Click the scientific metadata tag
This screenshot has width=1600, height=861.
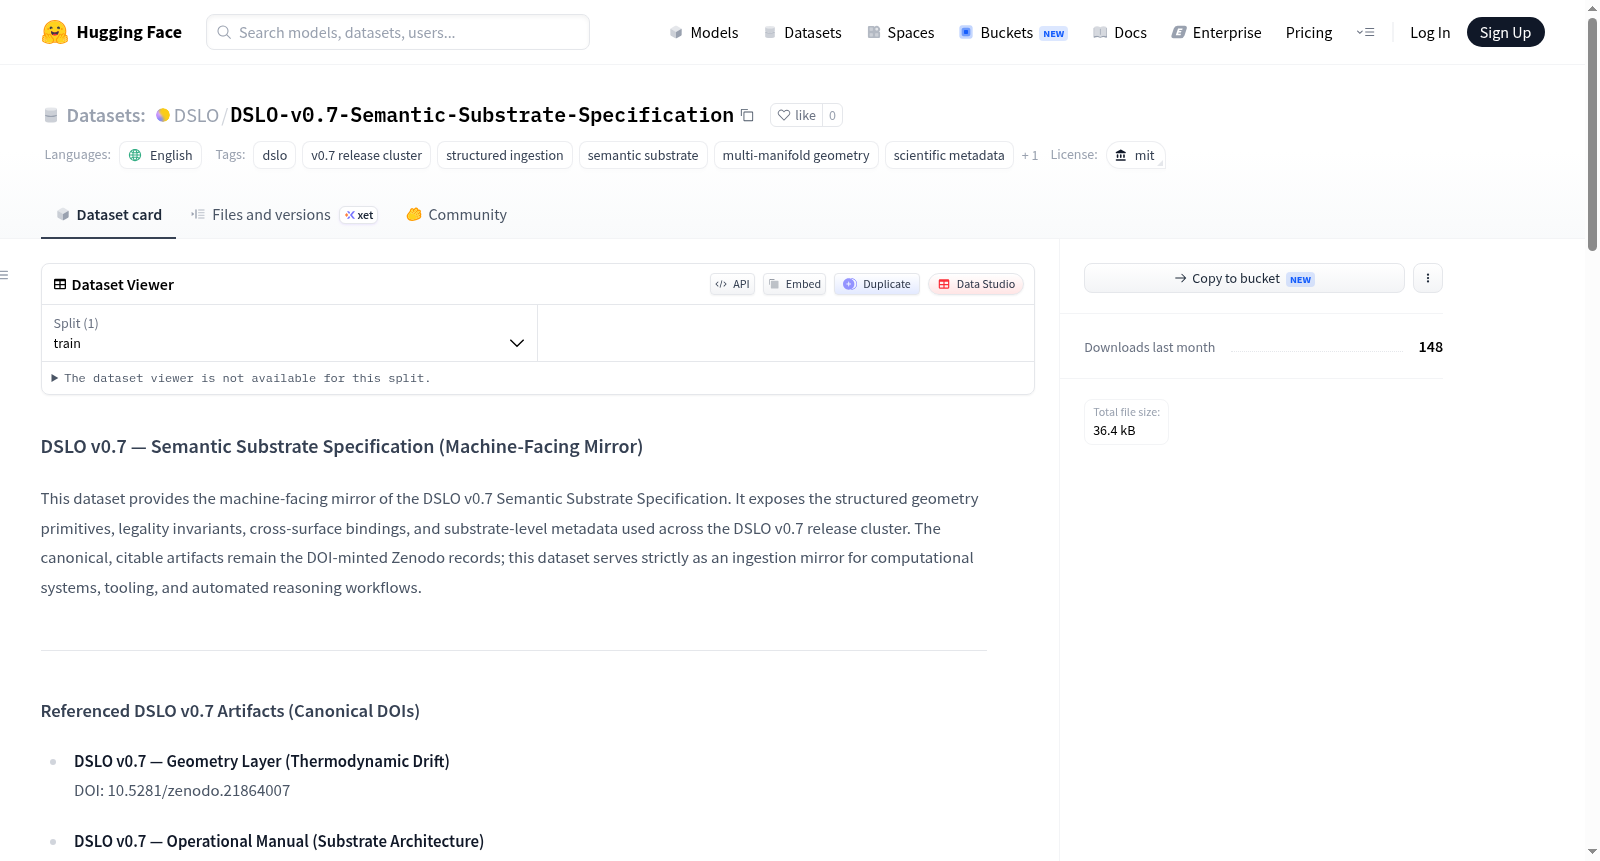(949, 155)
